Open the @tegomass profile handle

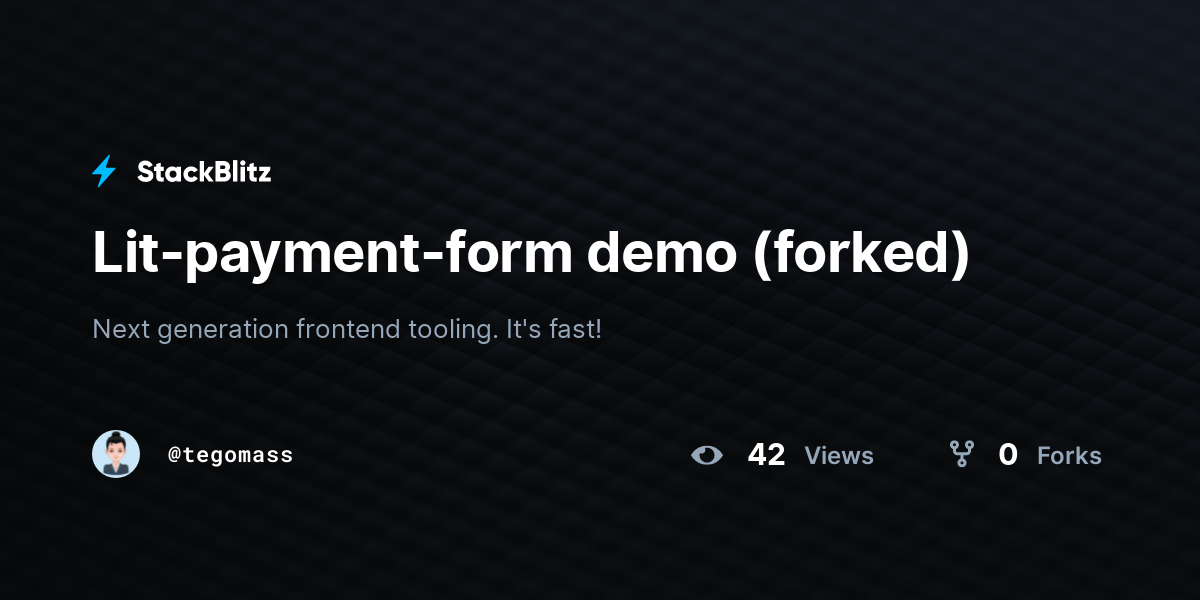click(x=230, y=455)
